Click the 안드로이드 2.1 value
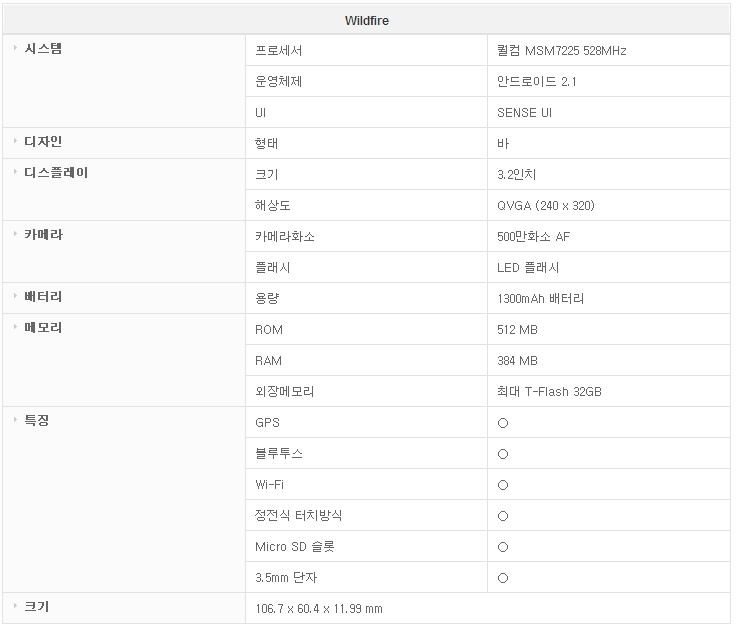Viewport: 736px width, 629px height. point(538,81)
